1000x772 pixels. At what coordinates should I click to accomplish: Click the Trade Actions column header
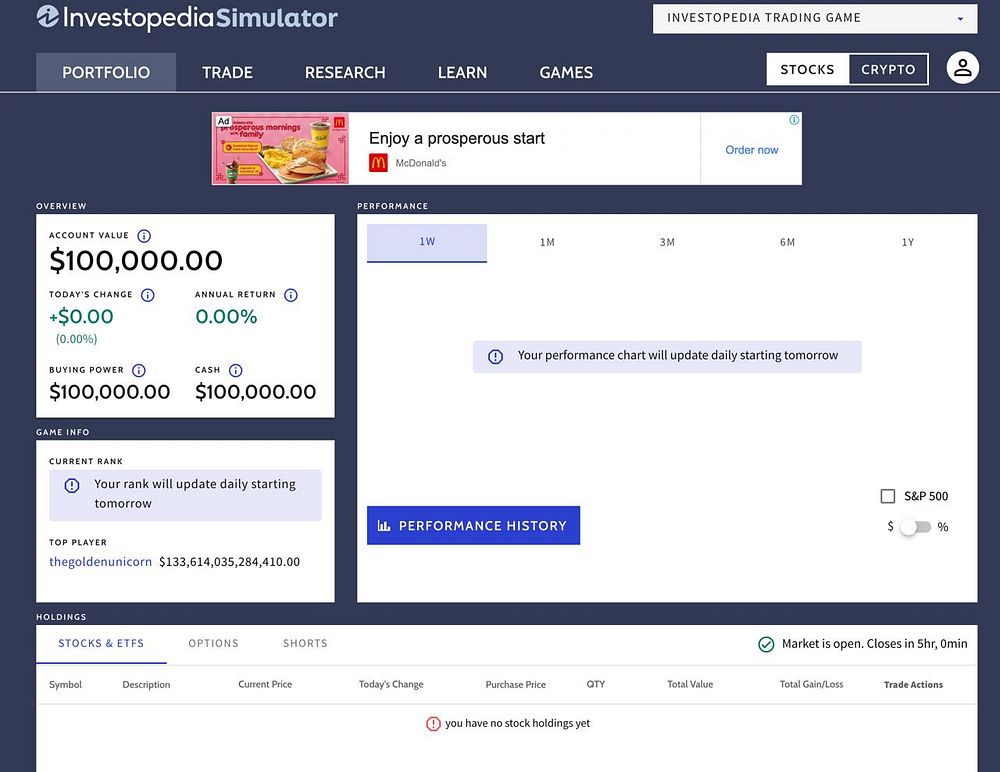pos(913,685)
